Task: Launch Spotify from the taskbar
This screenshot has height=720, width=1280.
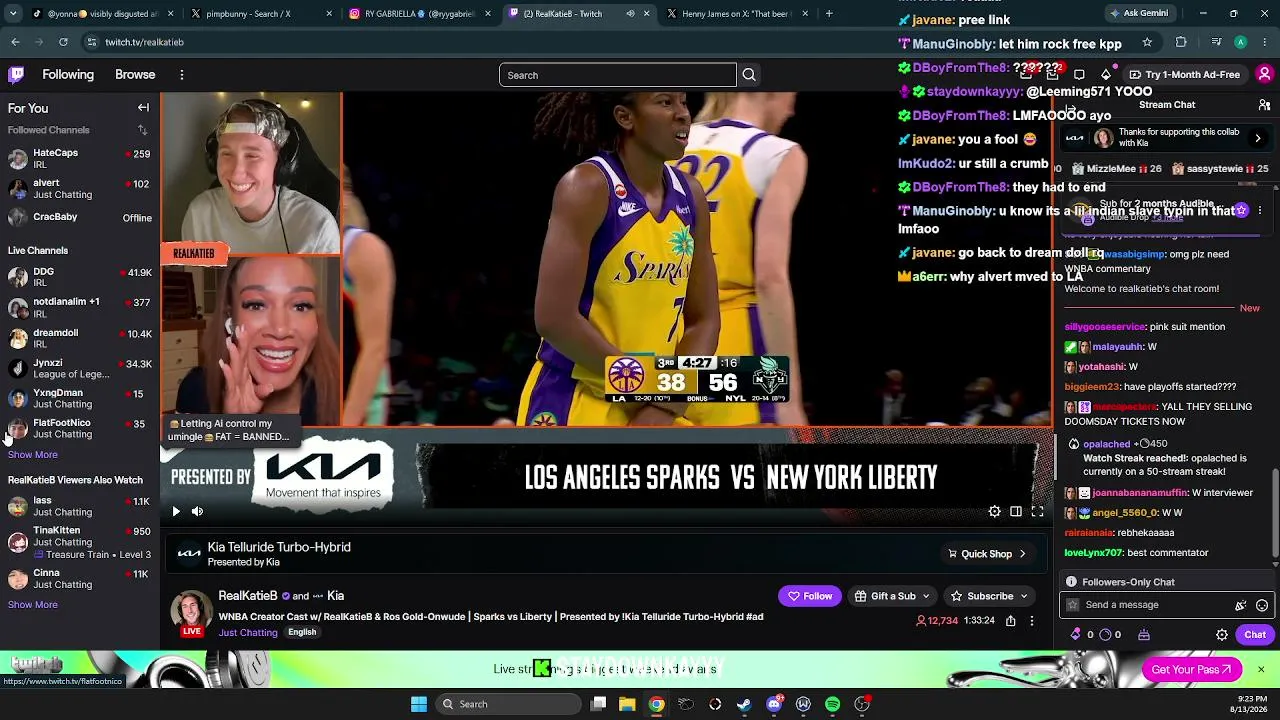Action: pyautogui.click(x=833, y=704)
